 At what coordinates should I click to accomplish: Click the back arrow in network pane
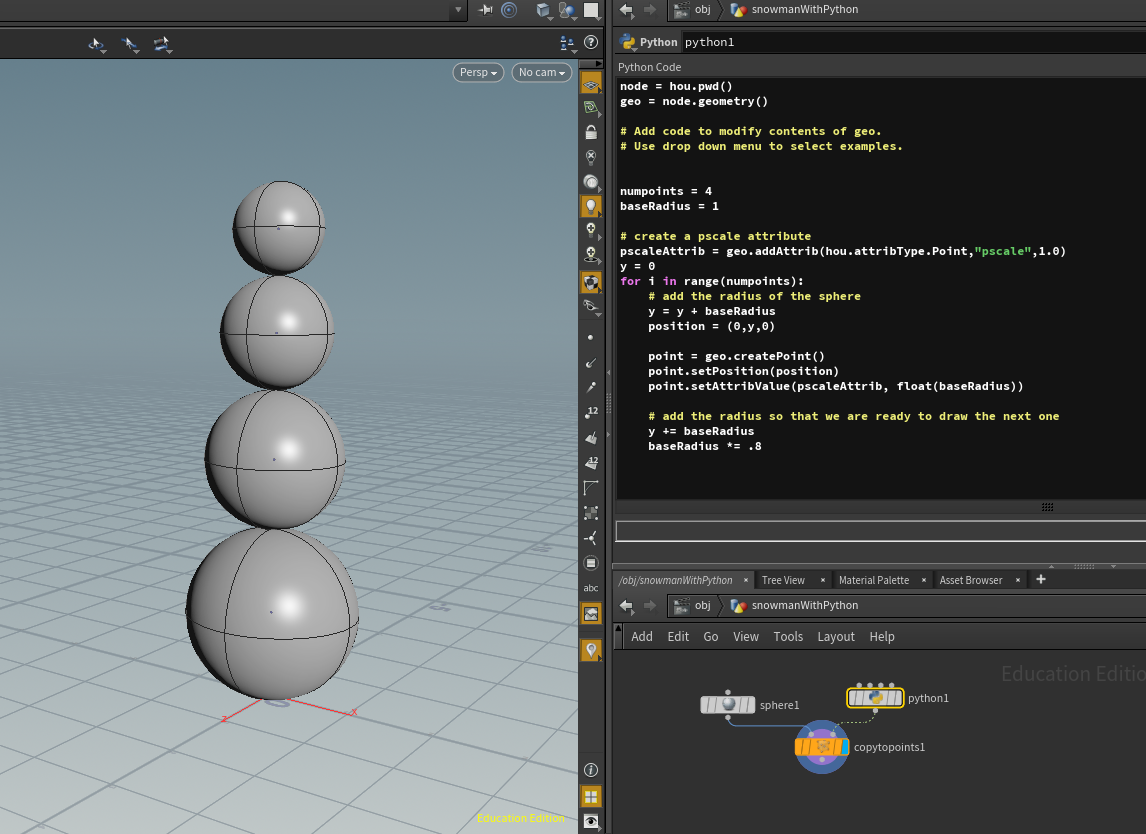[626, 605]
